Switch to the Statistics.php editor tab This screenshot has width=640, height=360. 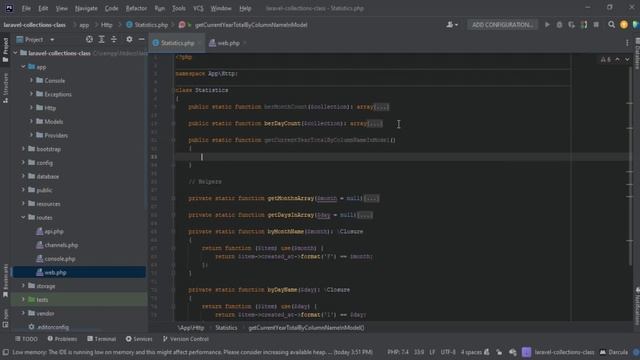coord(176,43)
